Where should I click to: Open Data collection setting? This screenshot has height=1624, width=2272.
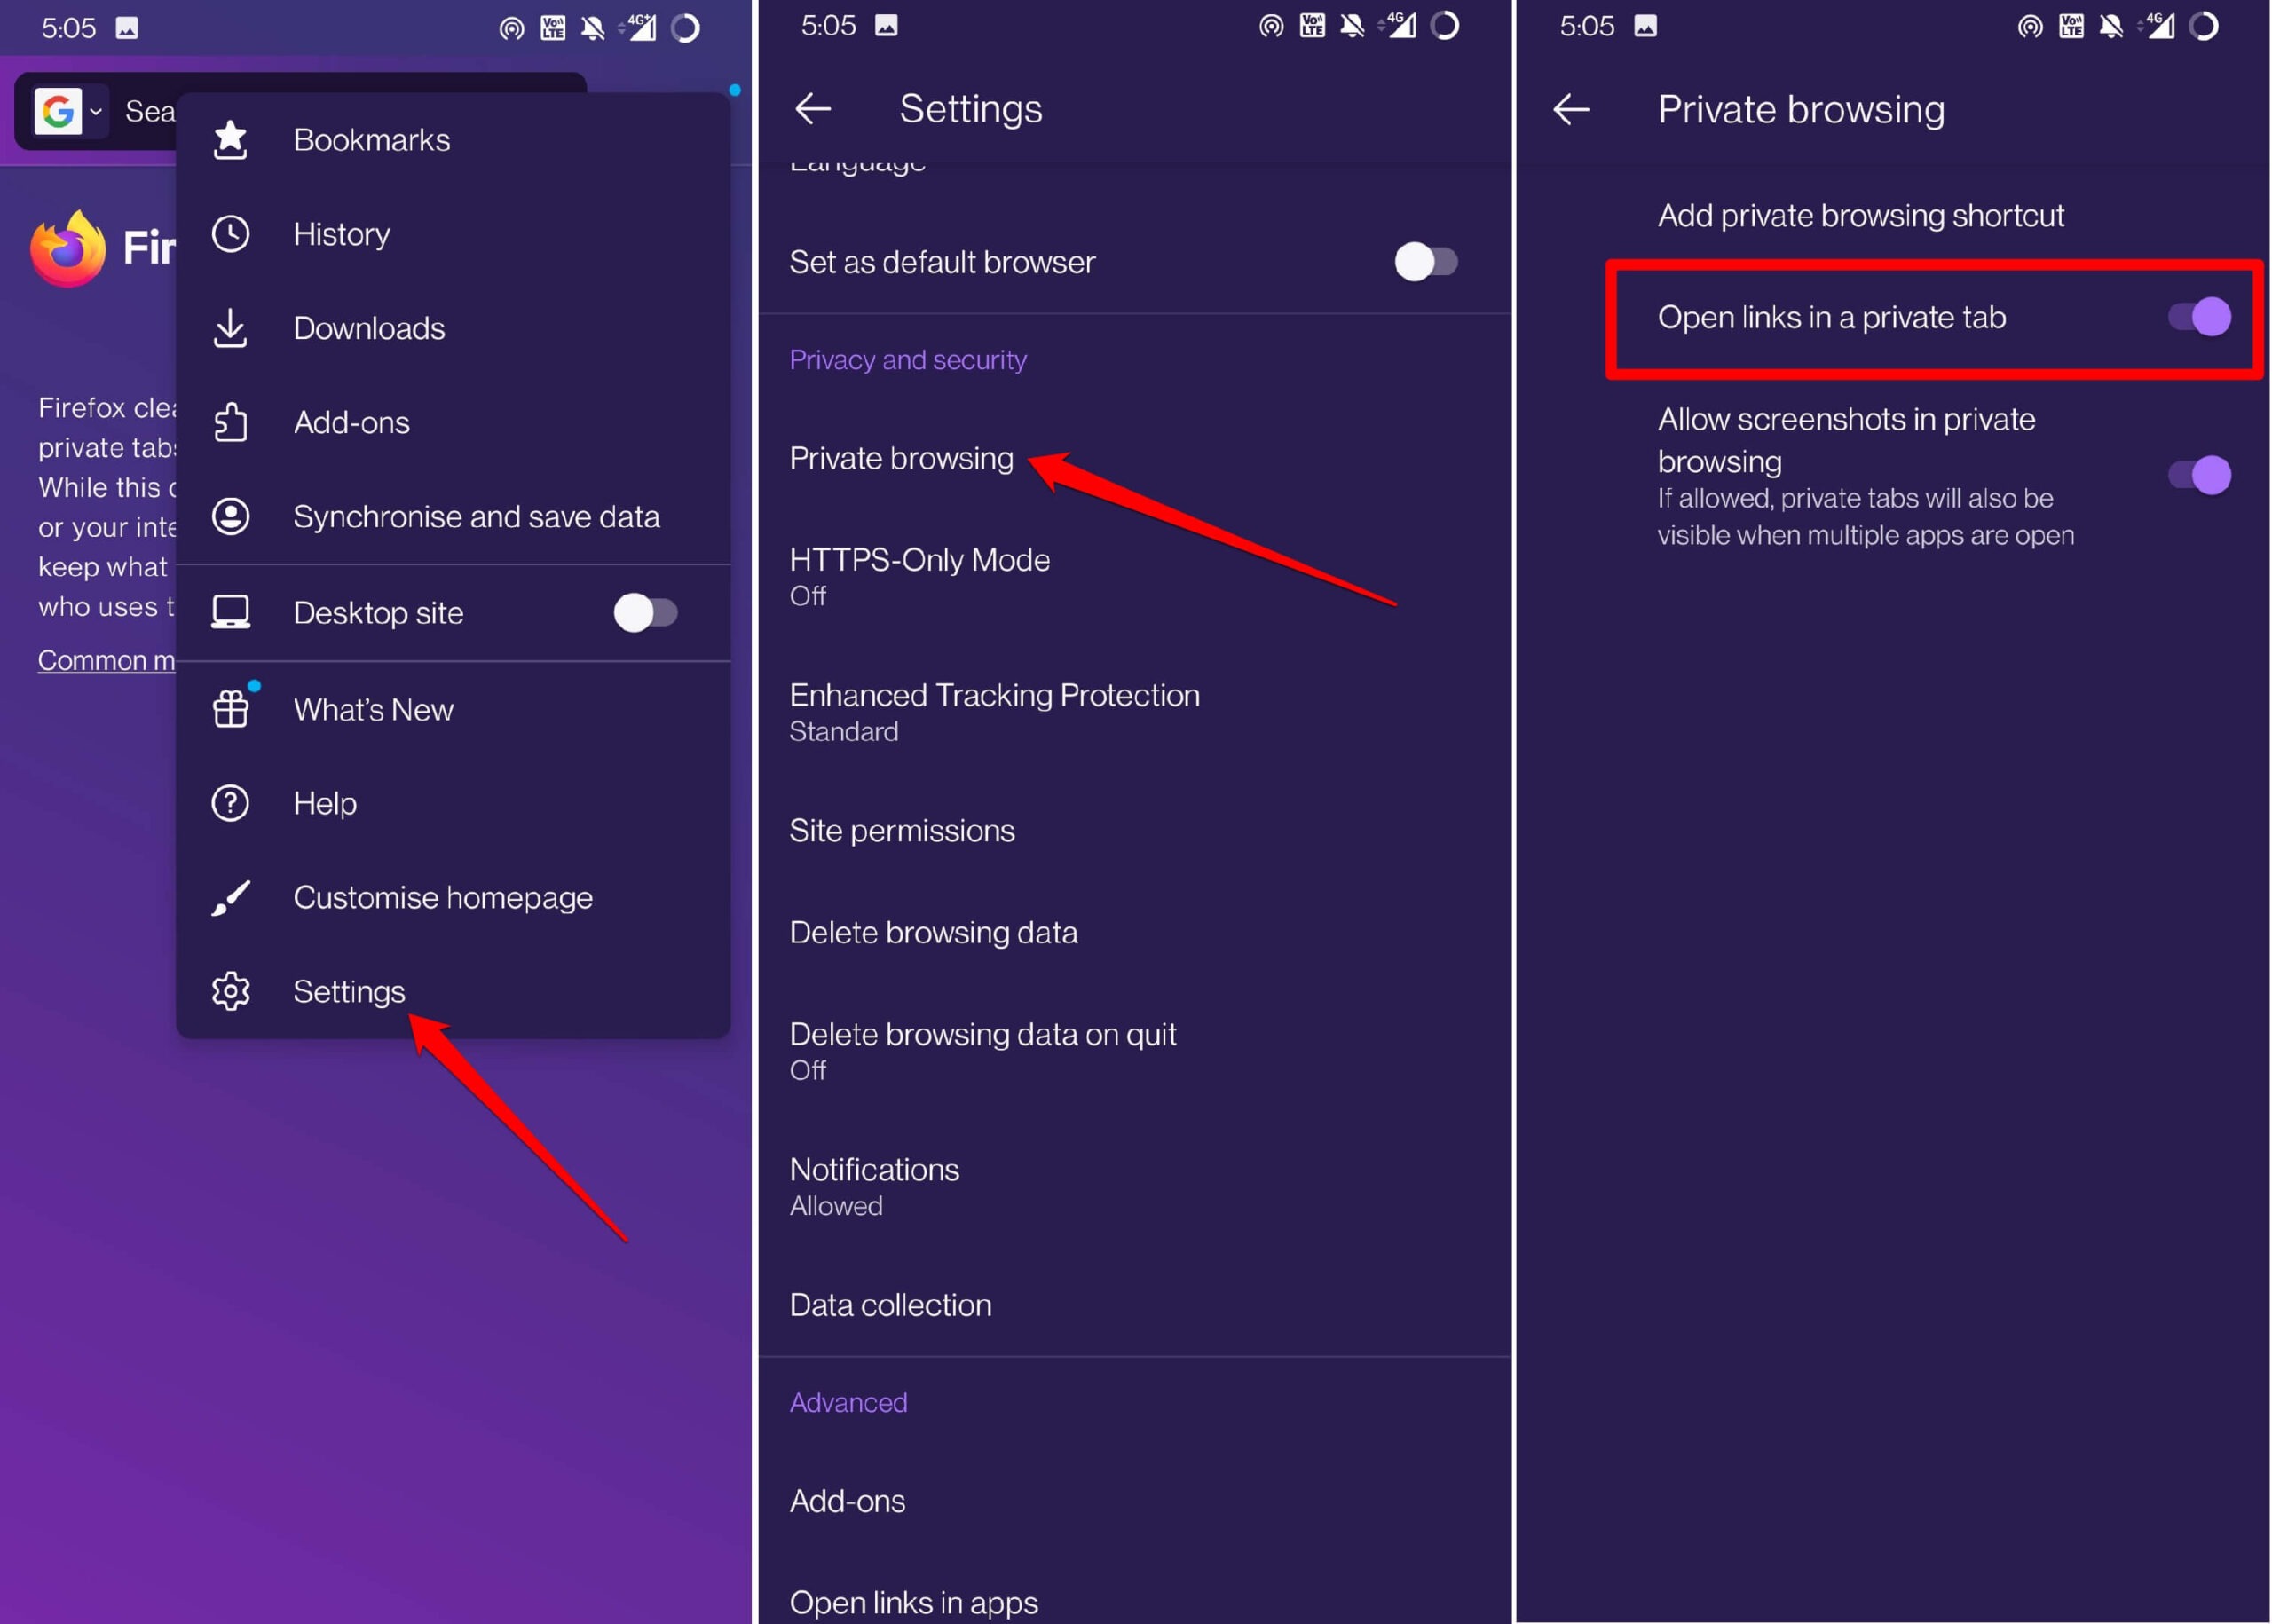click(1135, 1305)
